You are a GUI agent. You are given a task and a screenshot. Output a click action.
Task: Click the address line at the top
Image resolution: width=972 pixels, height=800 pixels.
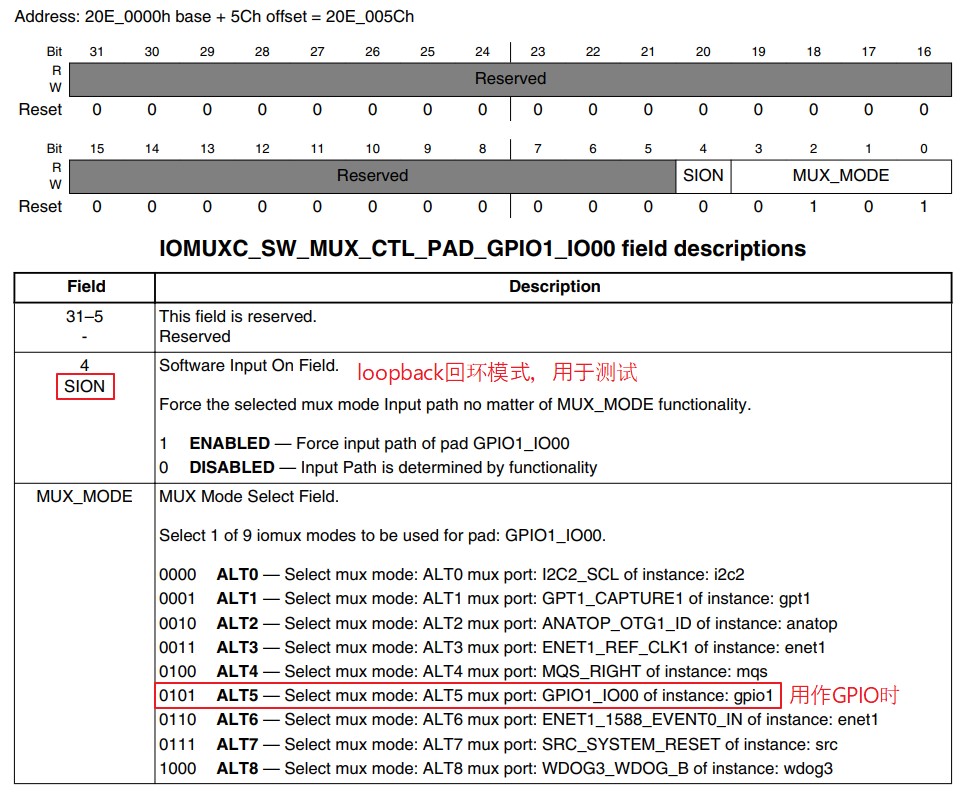214,16
